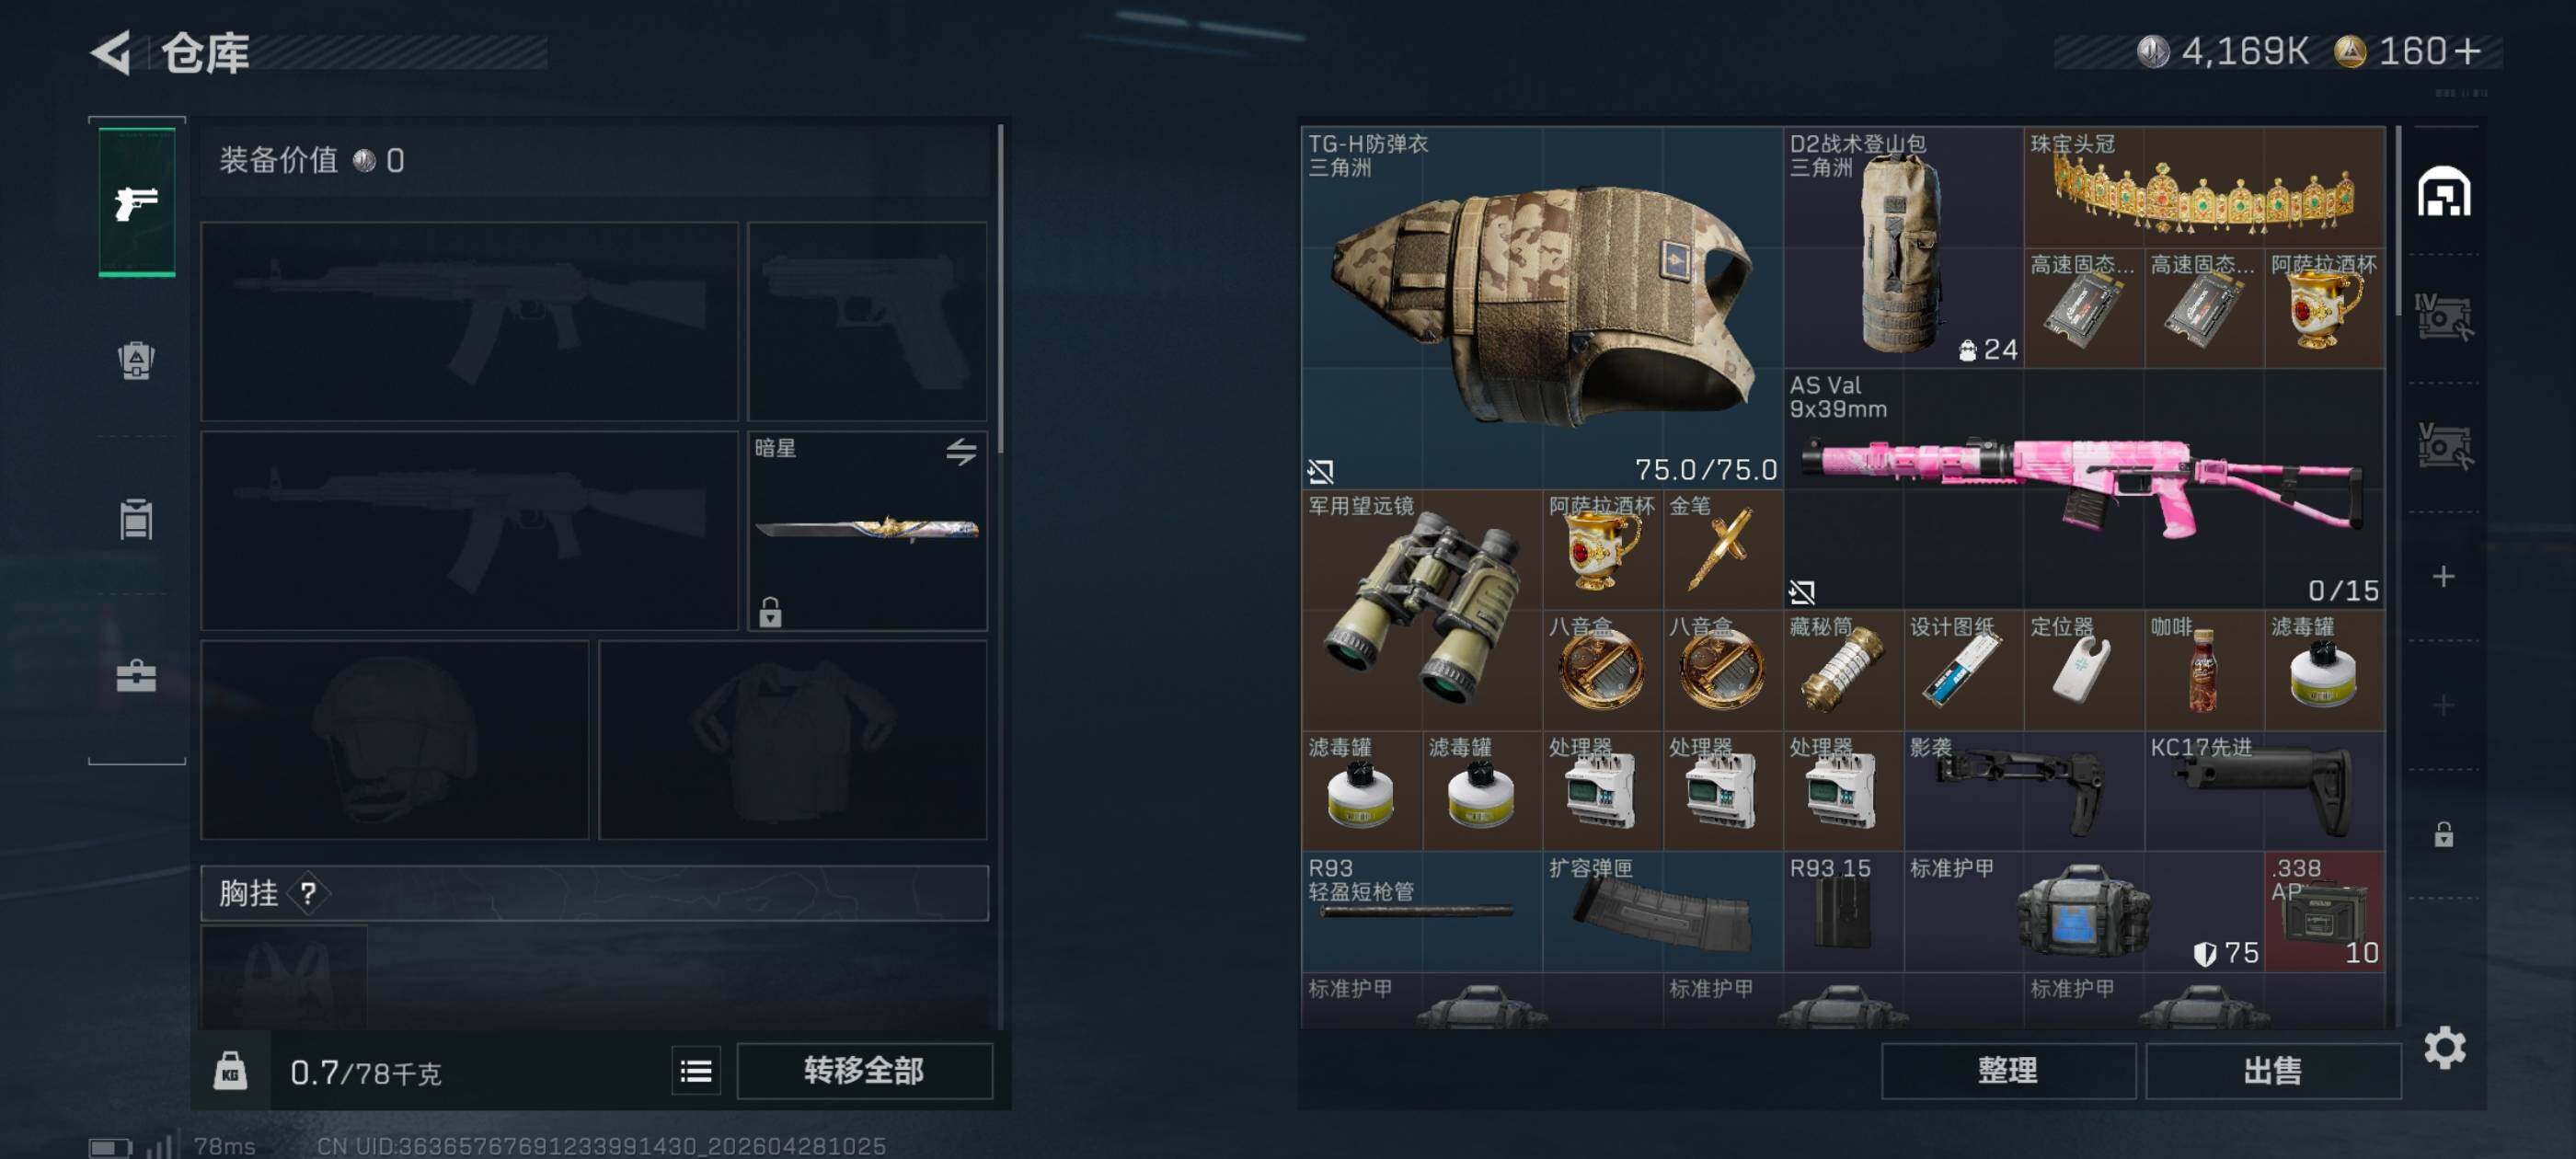Open the briefcase safe box sidebar icon
The width and height of the screenshot is (2576, 1159).
pos(136,676)
